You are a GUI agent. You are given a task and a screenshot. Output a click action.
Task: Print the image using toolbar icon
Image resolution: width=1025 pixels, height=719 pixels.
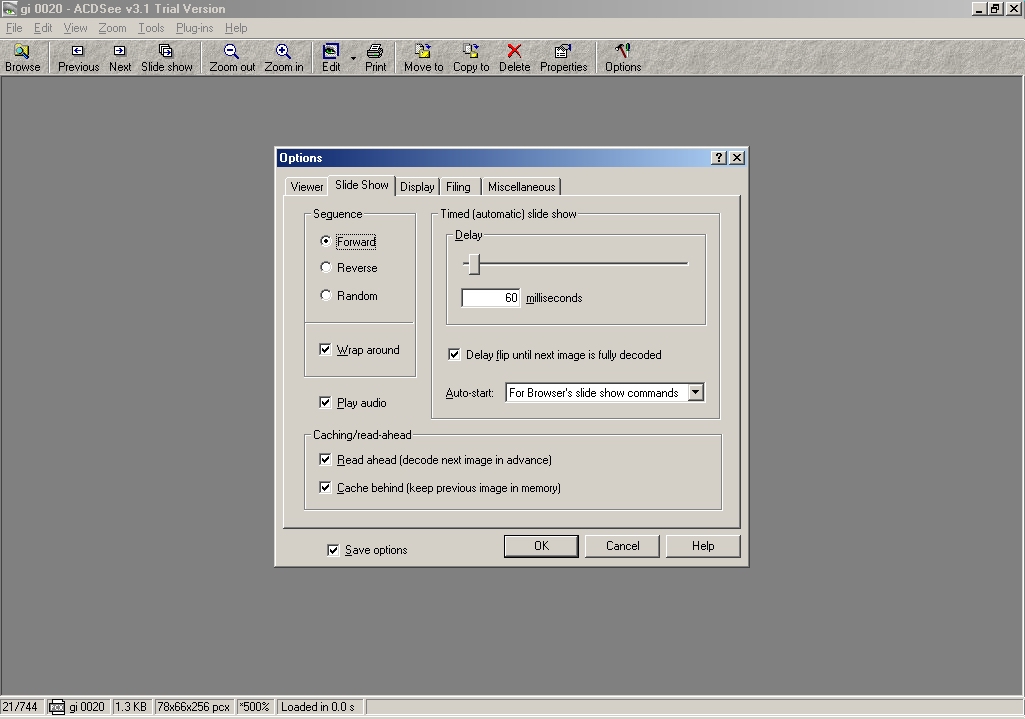point(375,58)
